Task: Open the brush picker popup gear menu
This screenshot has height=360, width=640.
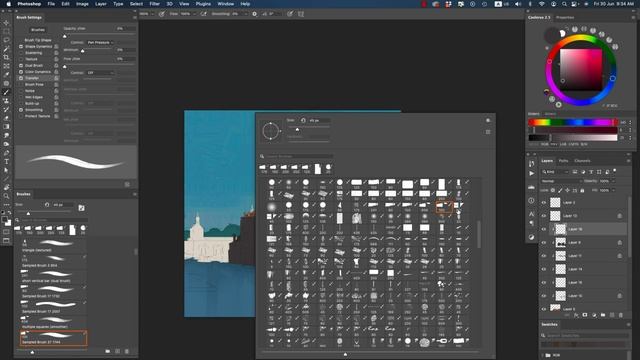Action: 488,120
